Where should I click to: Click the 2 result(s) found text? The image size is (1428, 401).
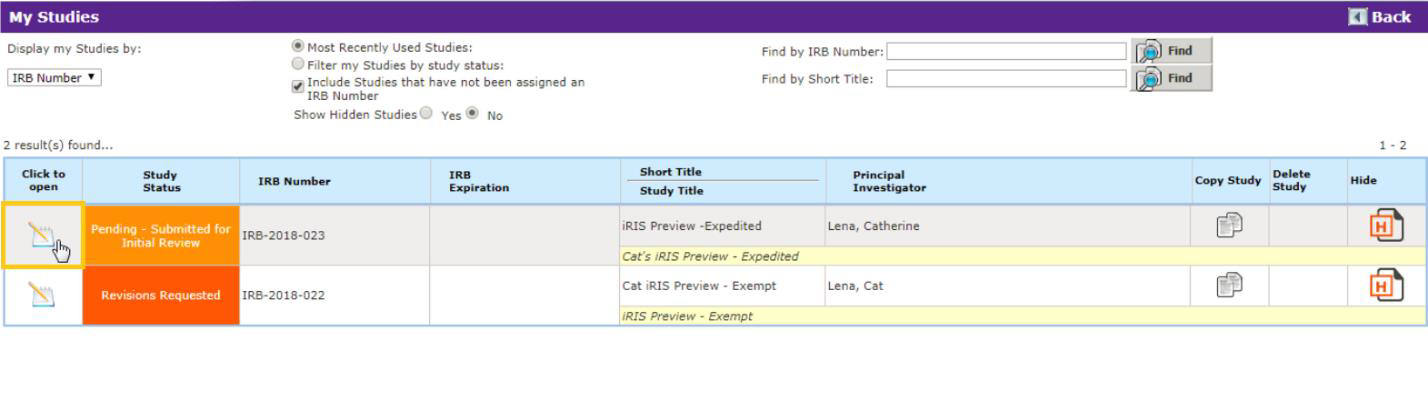58,146
